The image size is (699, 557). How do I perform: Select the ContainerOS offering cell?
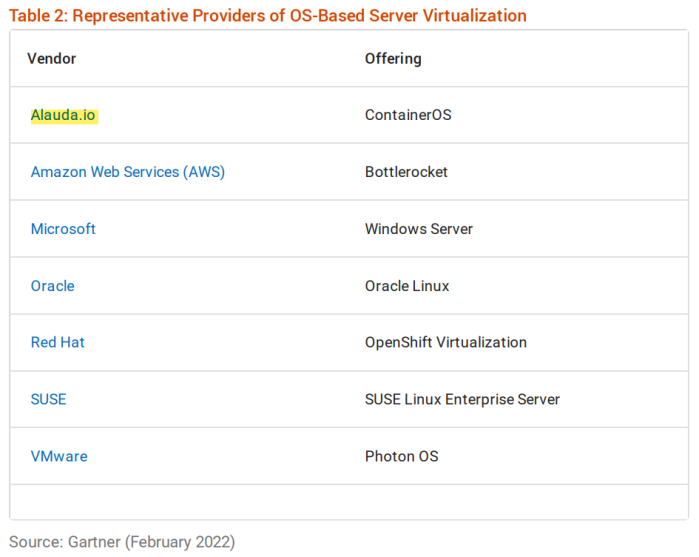tap(408, 115)
